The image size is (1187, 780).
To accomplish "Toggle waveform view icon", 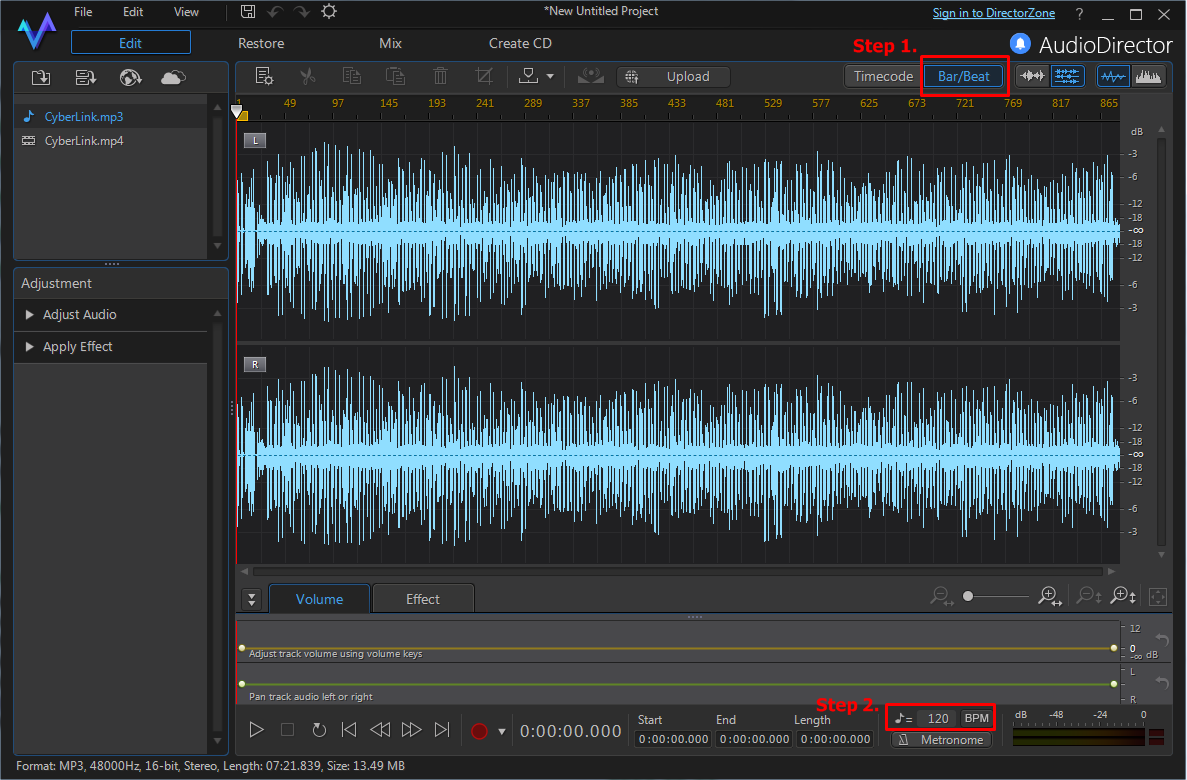I will click(x=1113, y=76).
